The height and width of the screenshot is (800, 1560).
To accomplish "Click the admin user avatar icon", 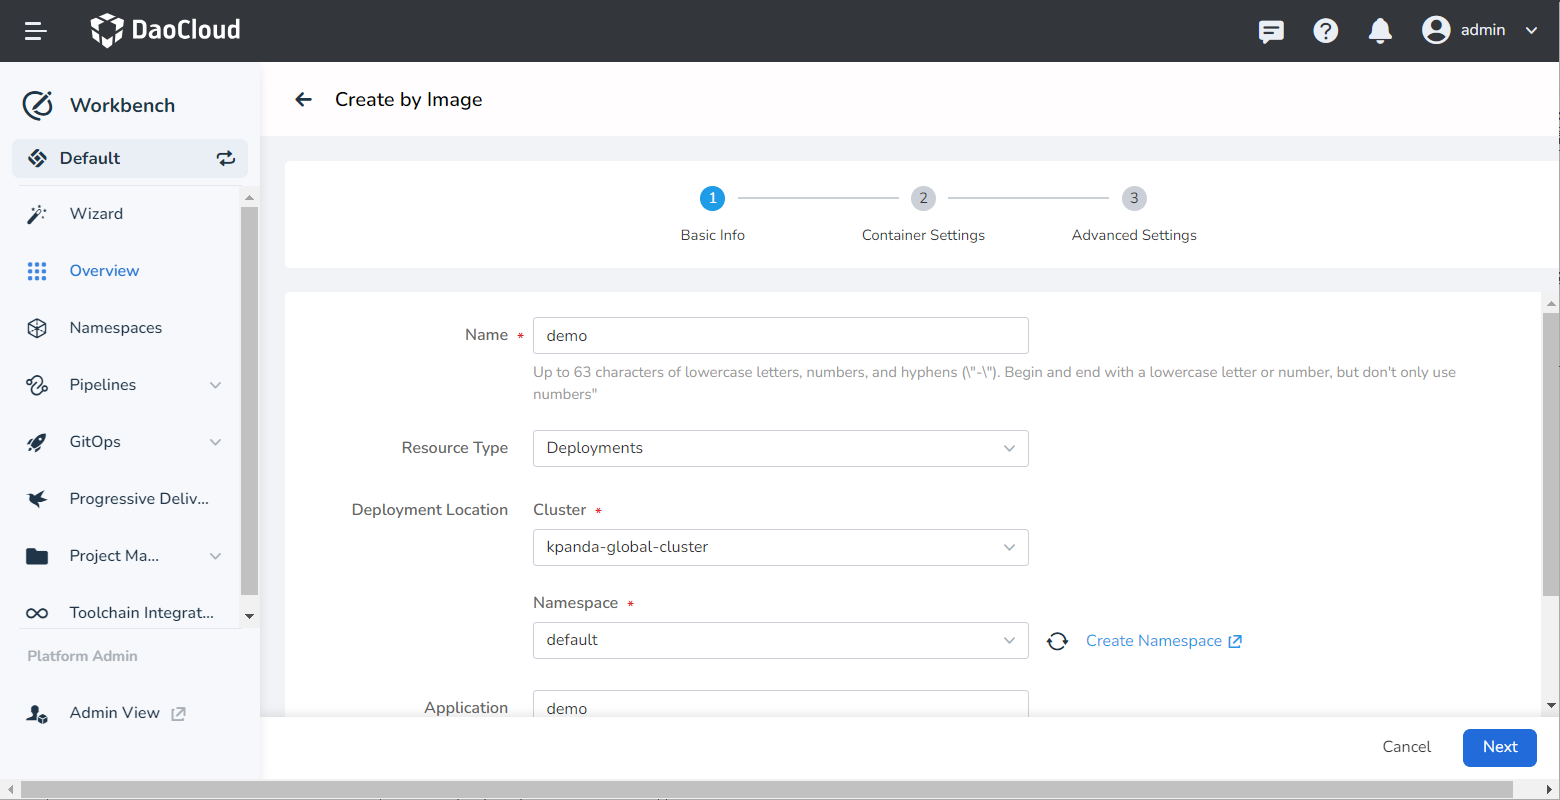I will 1436,30.
